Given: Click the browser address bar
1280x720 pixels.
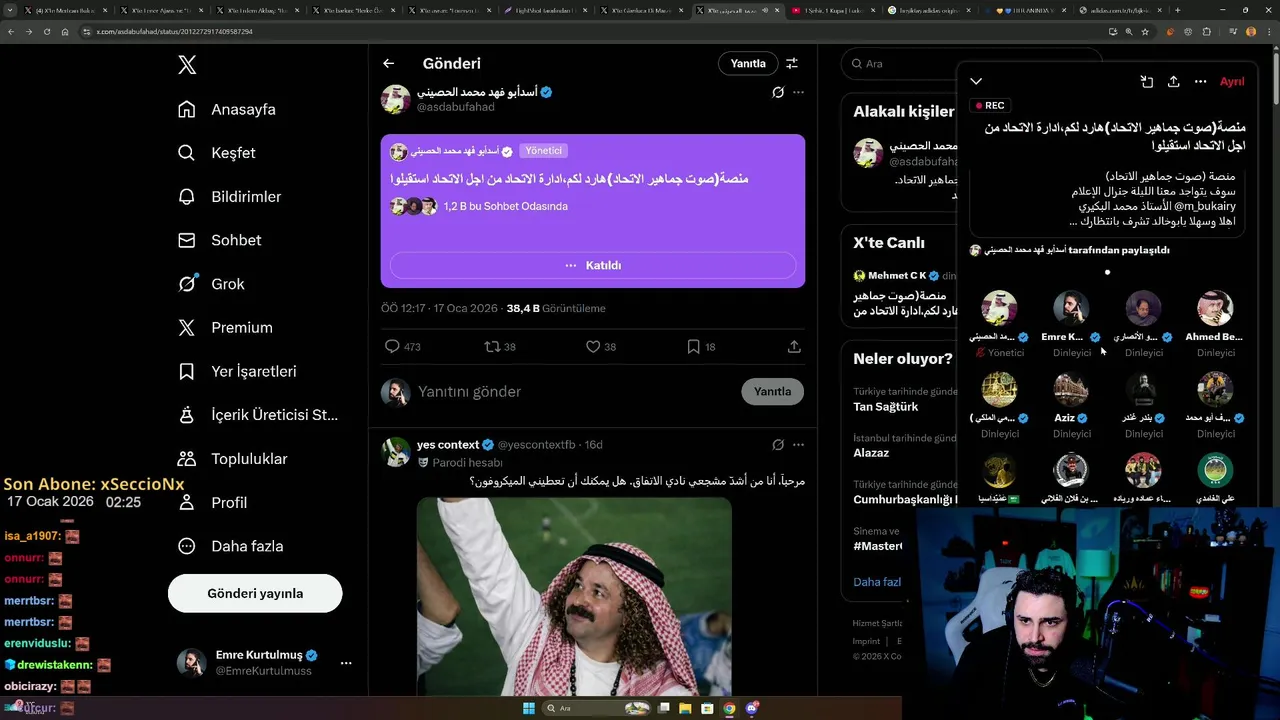Looking at the screenshot, I should pos(590,31).
